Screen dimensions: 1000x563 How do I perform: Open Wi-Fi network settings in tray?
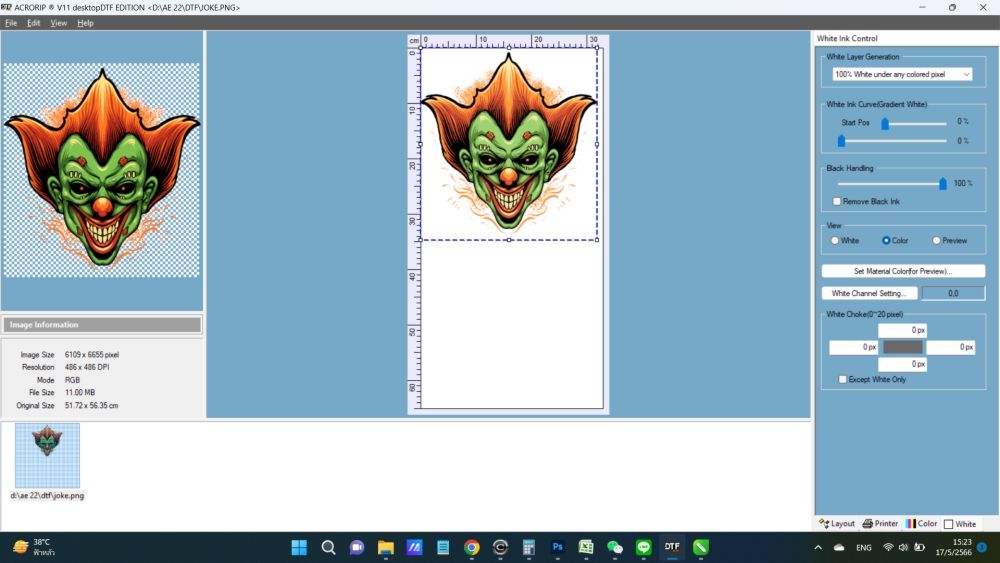[888, 547]
